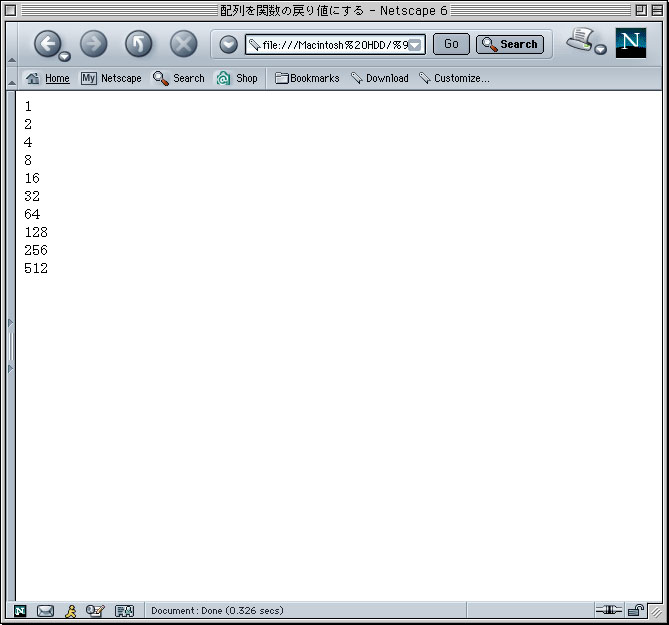Image resolution: width=669 pixels, height=625 pixels.
Task: Open Navigator from the status bar N icon
Action: click(x=20, y=611)
